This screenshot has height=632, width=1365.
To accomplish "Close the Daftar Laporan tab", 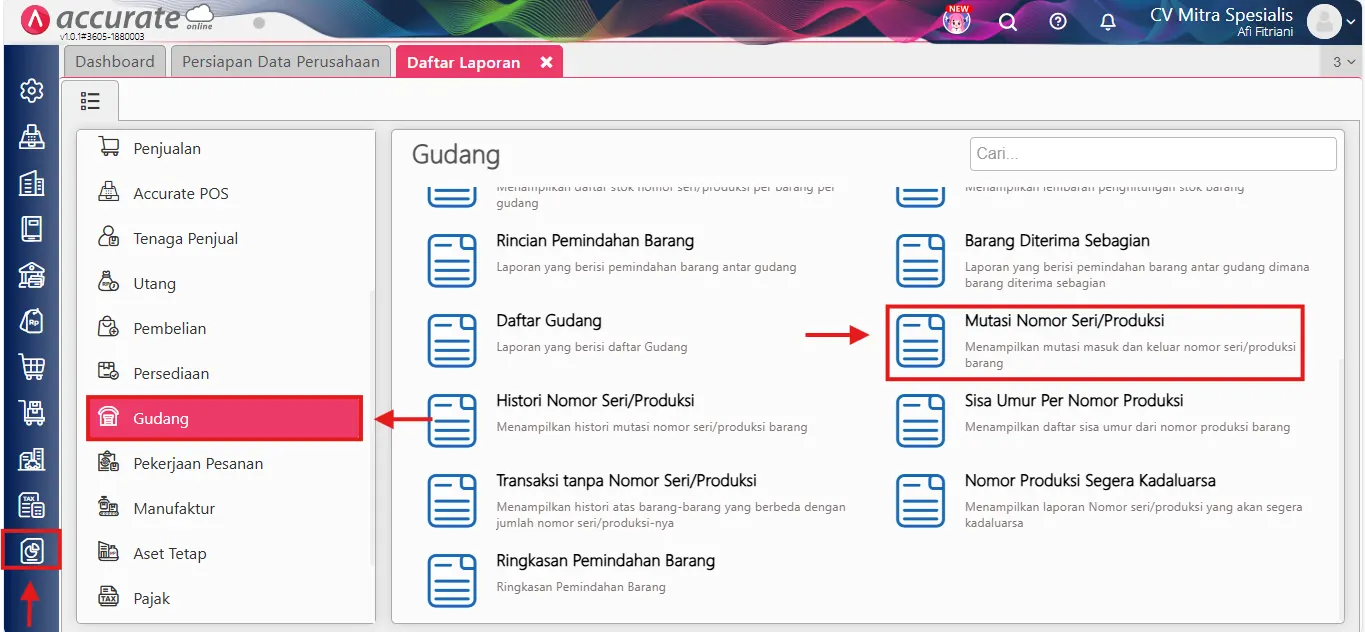I will pos(546,61).
